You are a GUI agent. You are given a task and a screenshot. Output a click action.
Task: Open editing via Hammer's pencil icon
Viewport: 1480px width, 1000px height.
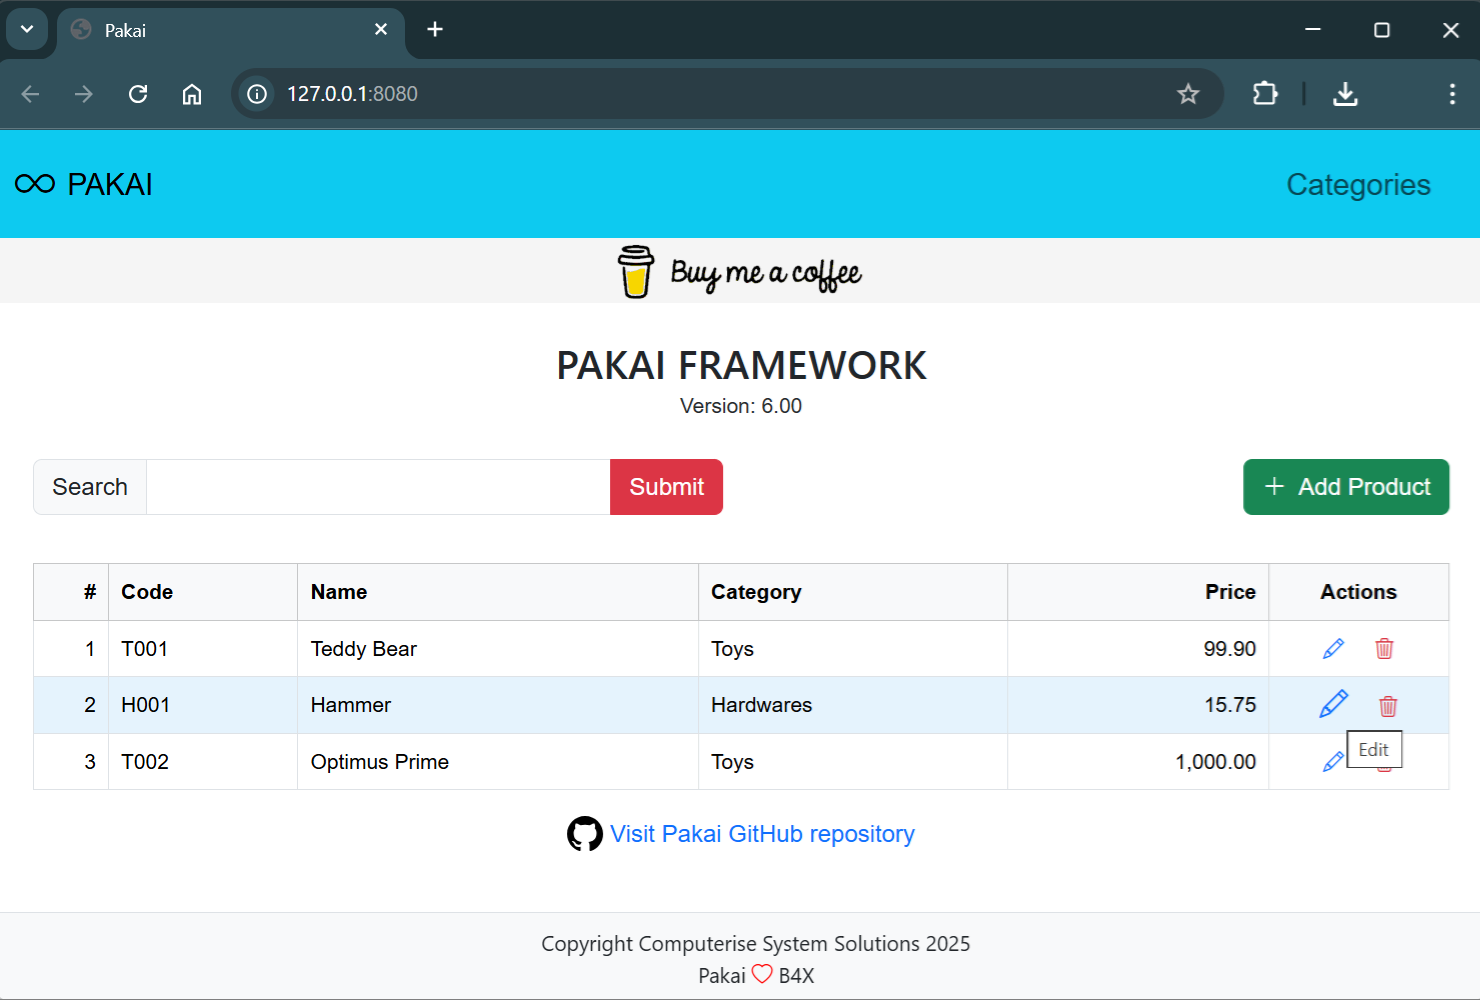click(1332, 704)
